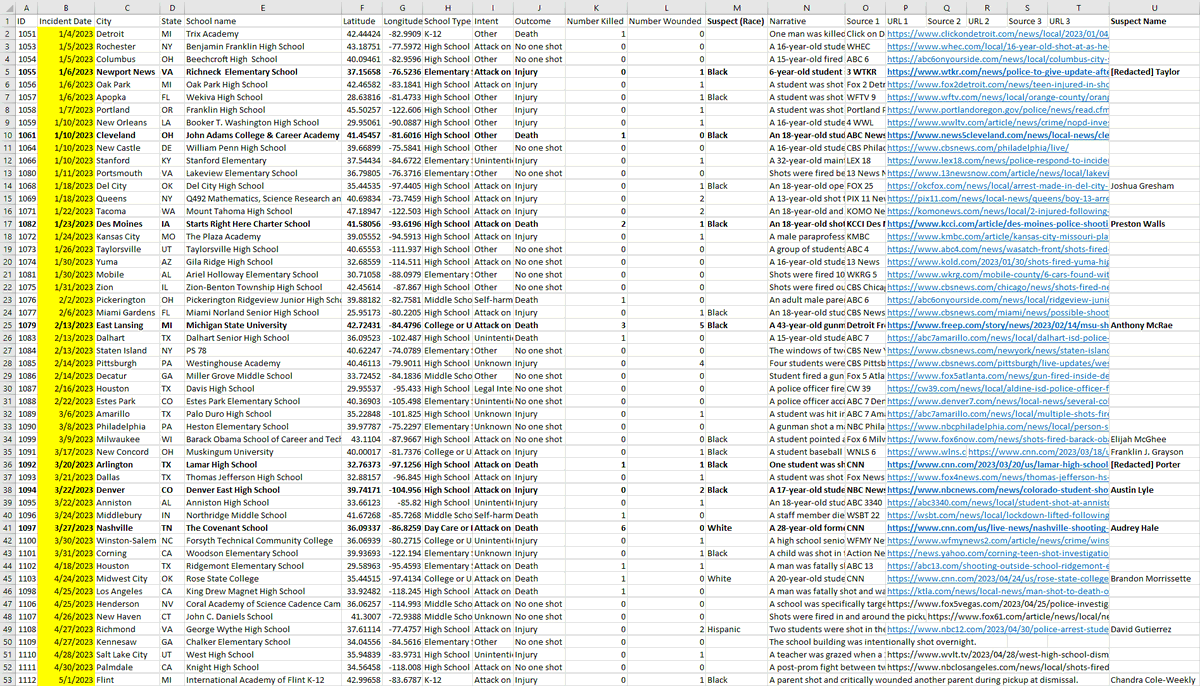Select the Franklin J. Grayson cell
The height and width of the screenshot is (686, 1200).
point(1154,453)
